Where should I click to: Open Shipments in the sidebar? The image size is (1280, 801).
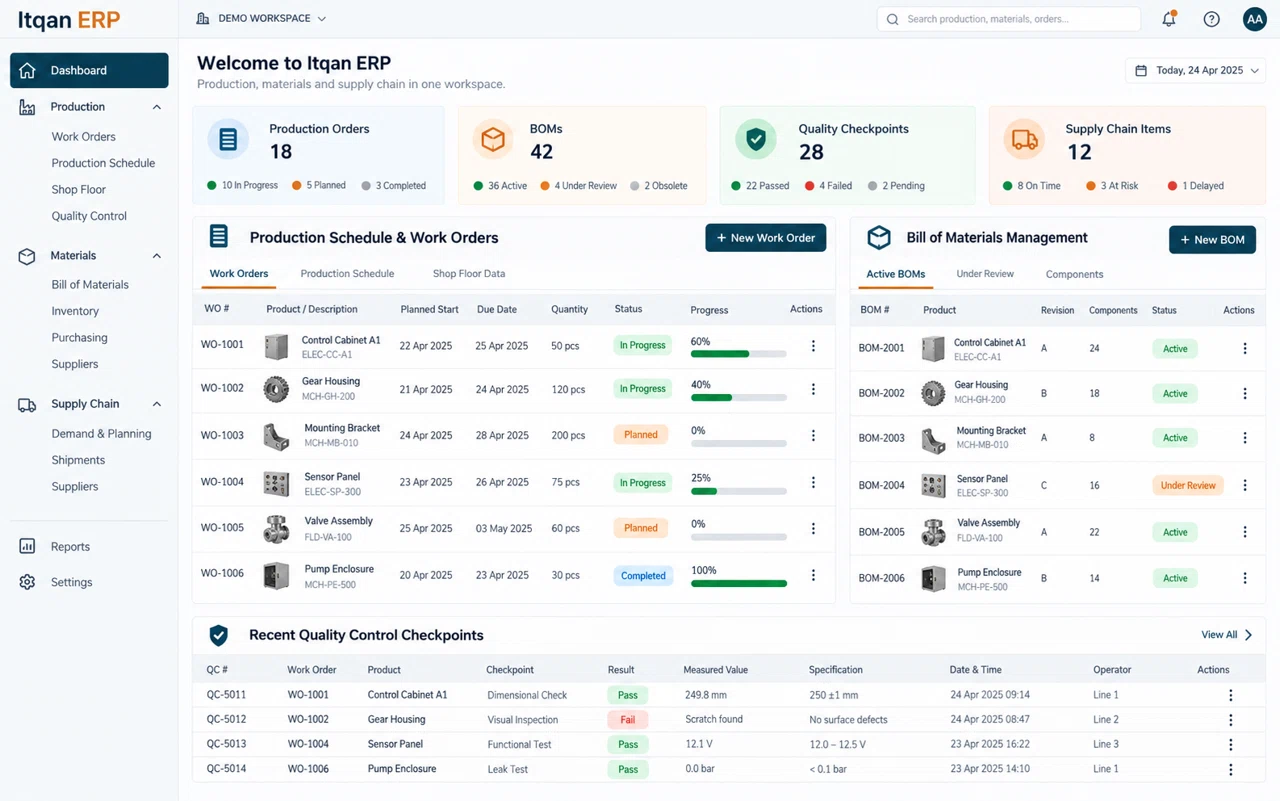[x=78, y=460]
